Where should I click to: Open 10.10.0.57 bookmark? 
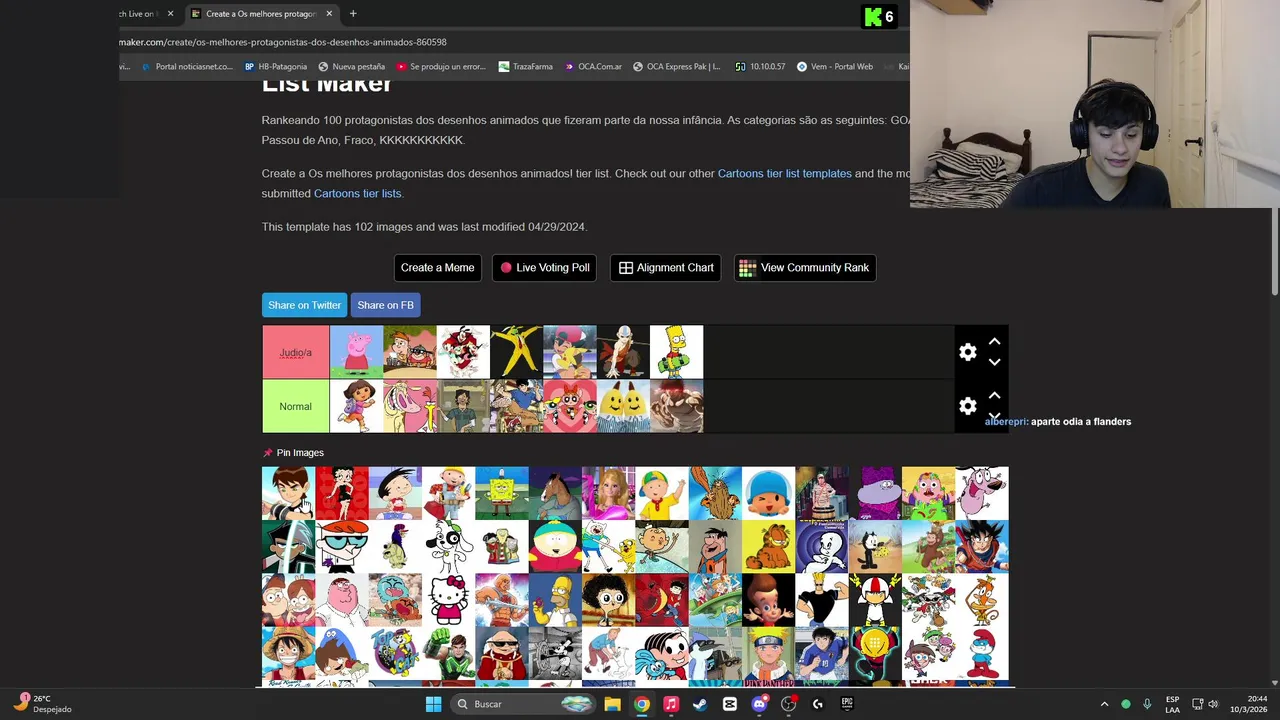pyautogui.click(x=760, y=67)
